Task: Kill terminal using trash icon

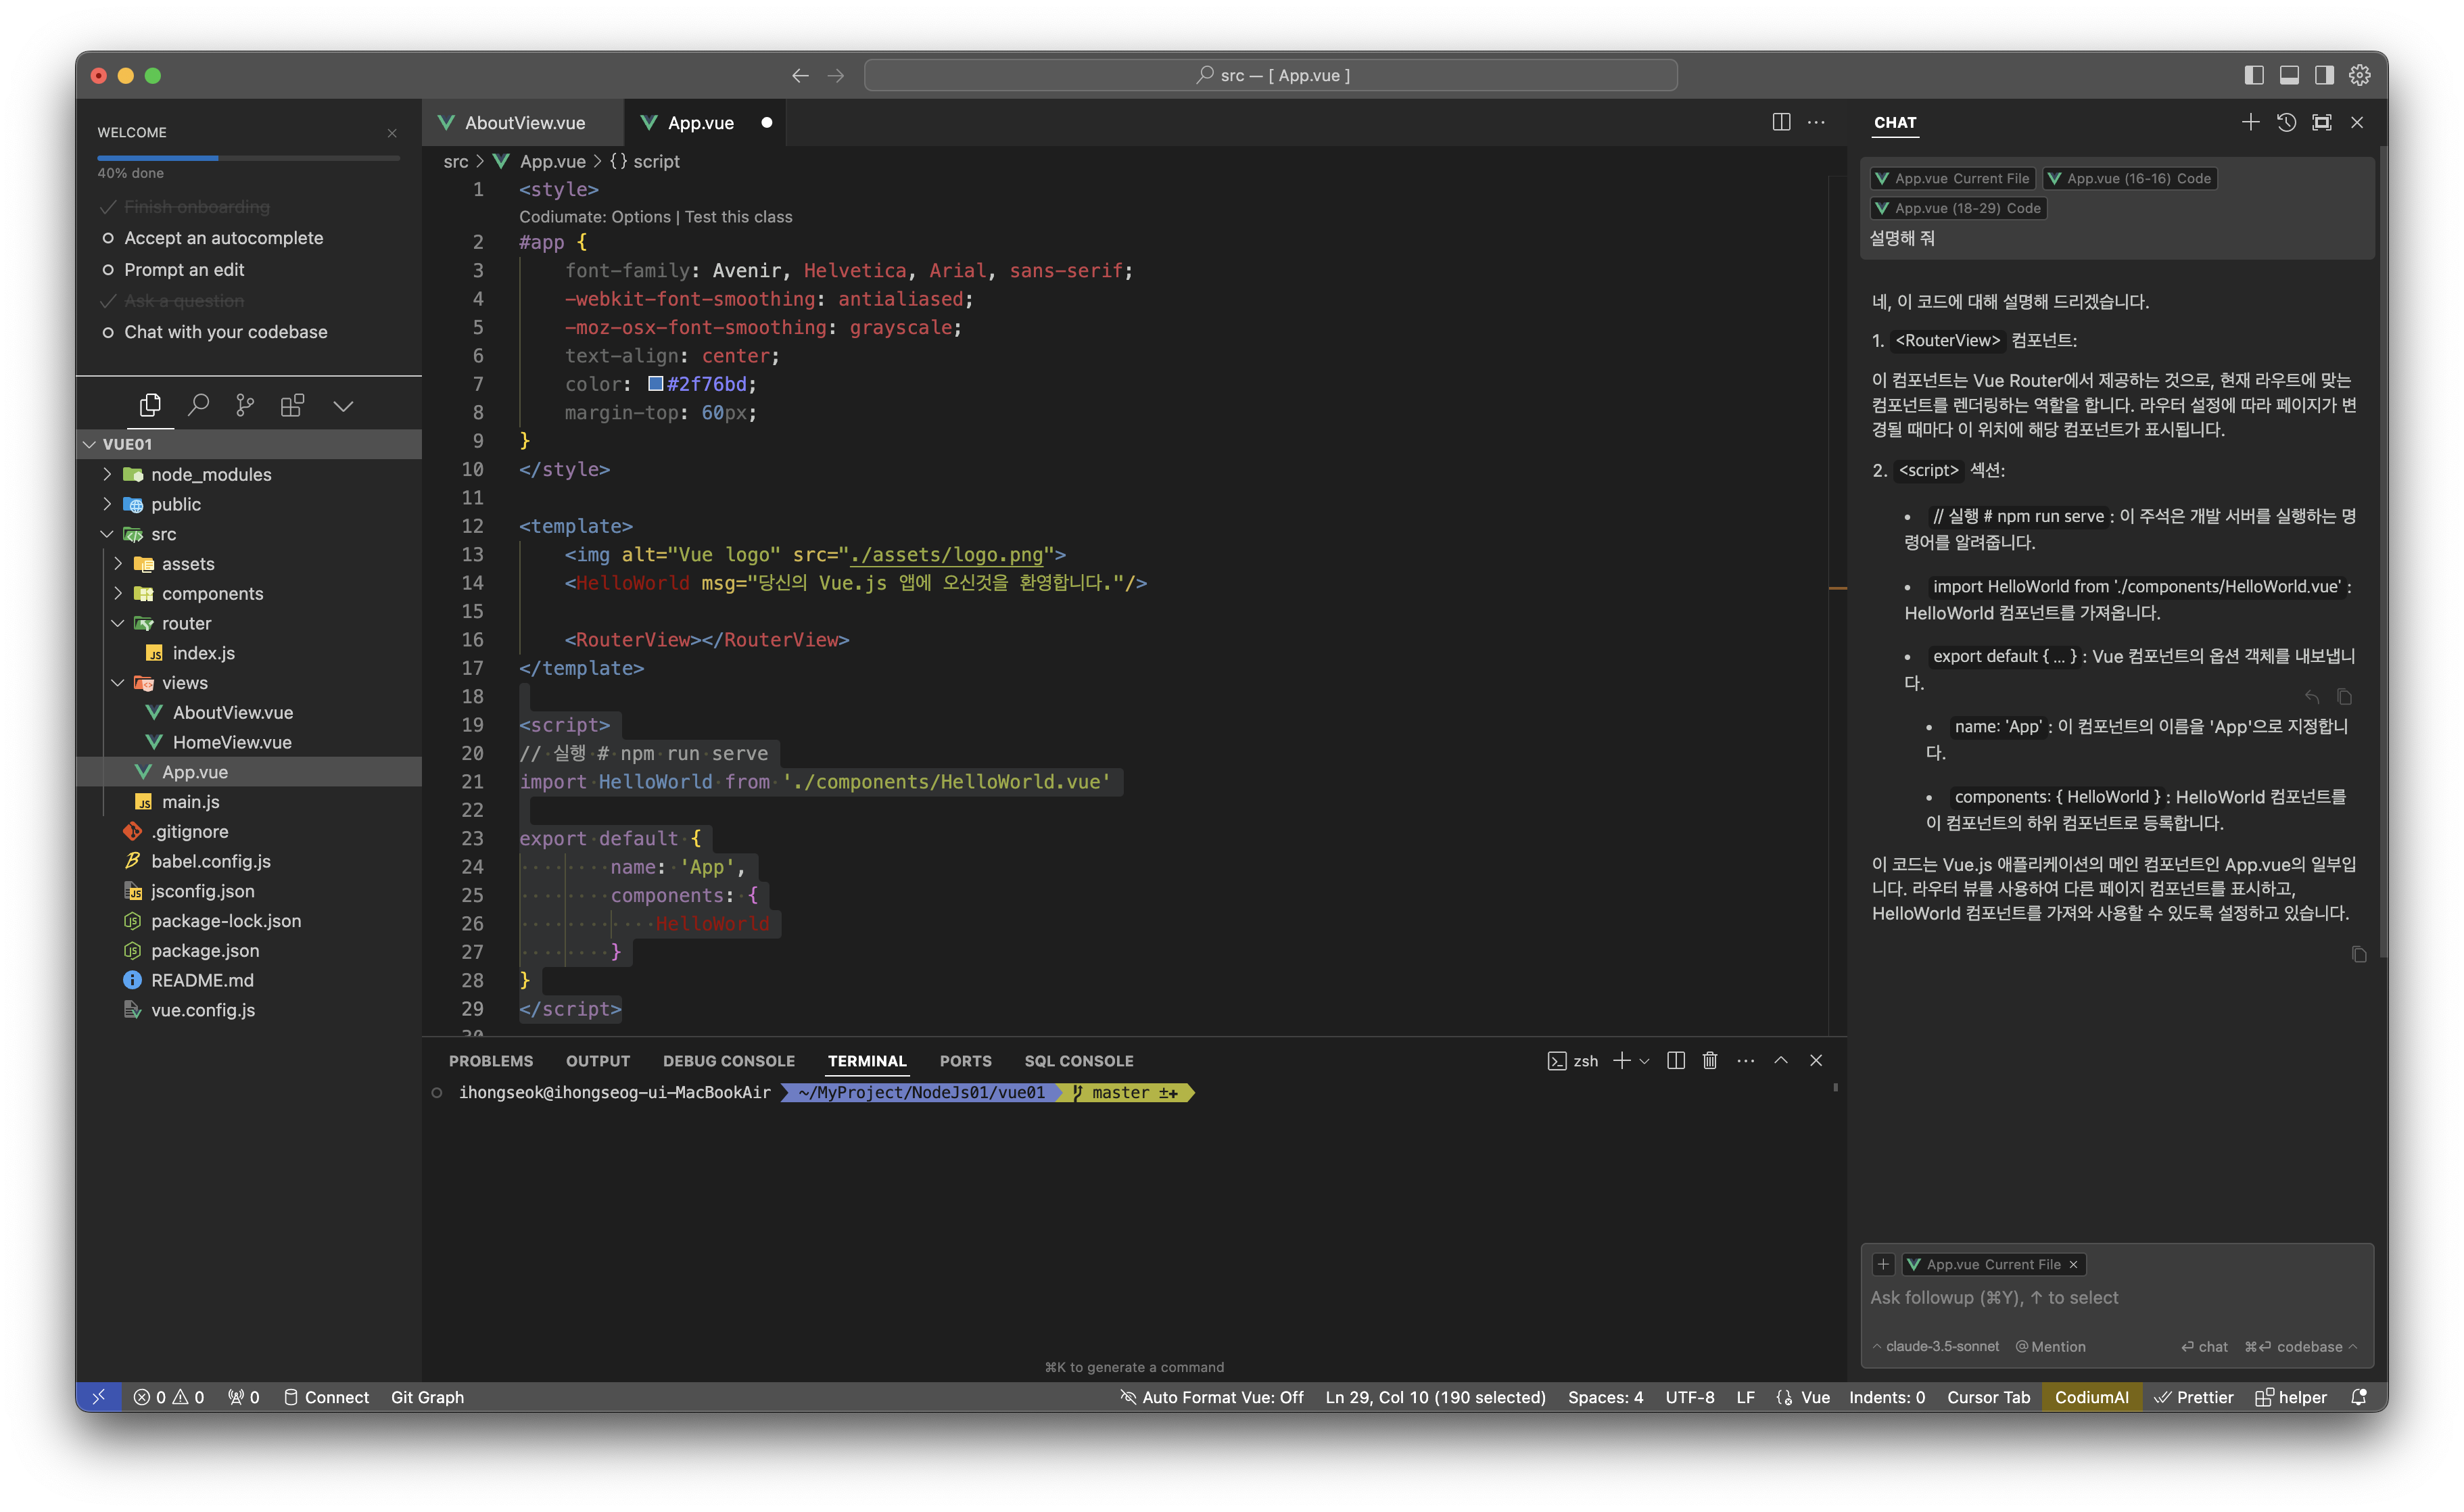Action: tap(1710, 1060)
